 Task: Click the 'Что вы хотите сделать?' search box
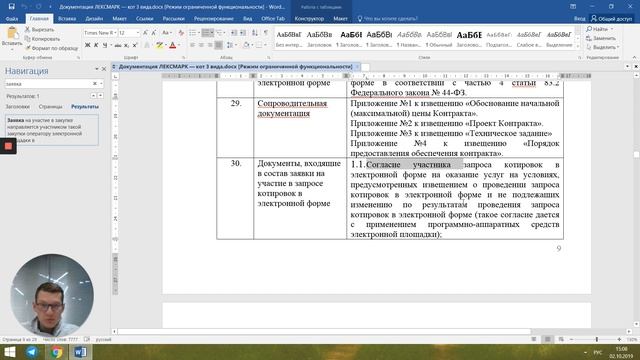(387, 19)
